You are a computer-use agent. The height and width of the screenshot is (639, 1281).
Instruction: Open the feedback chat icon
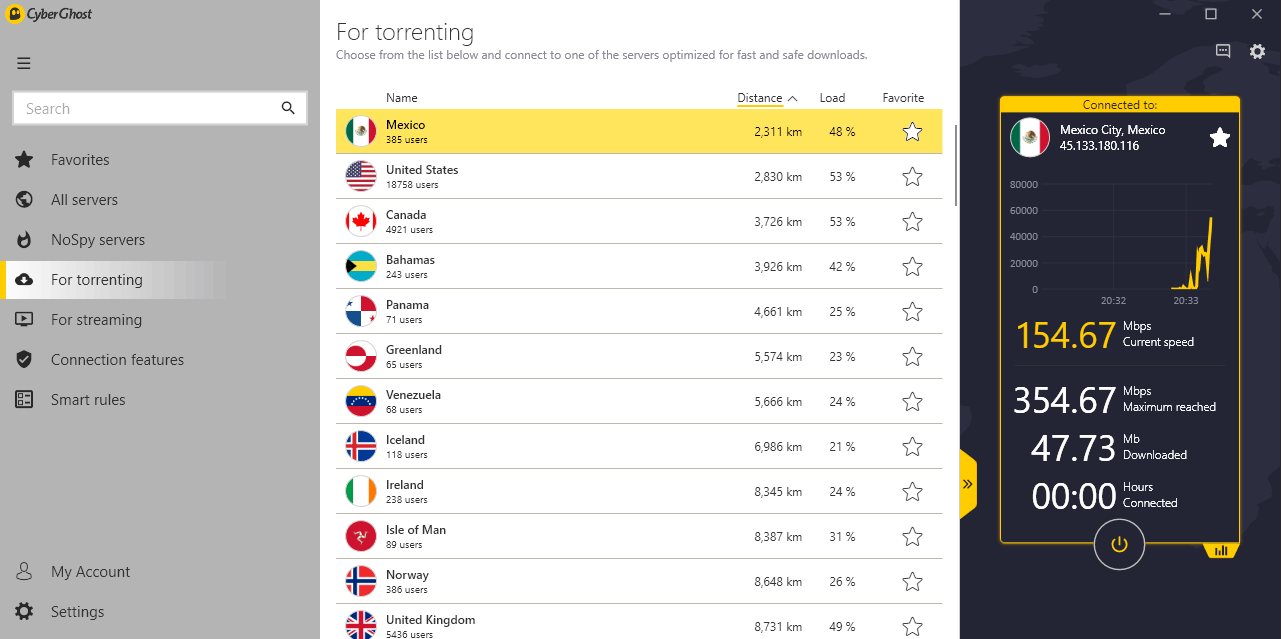[1223, 51]
